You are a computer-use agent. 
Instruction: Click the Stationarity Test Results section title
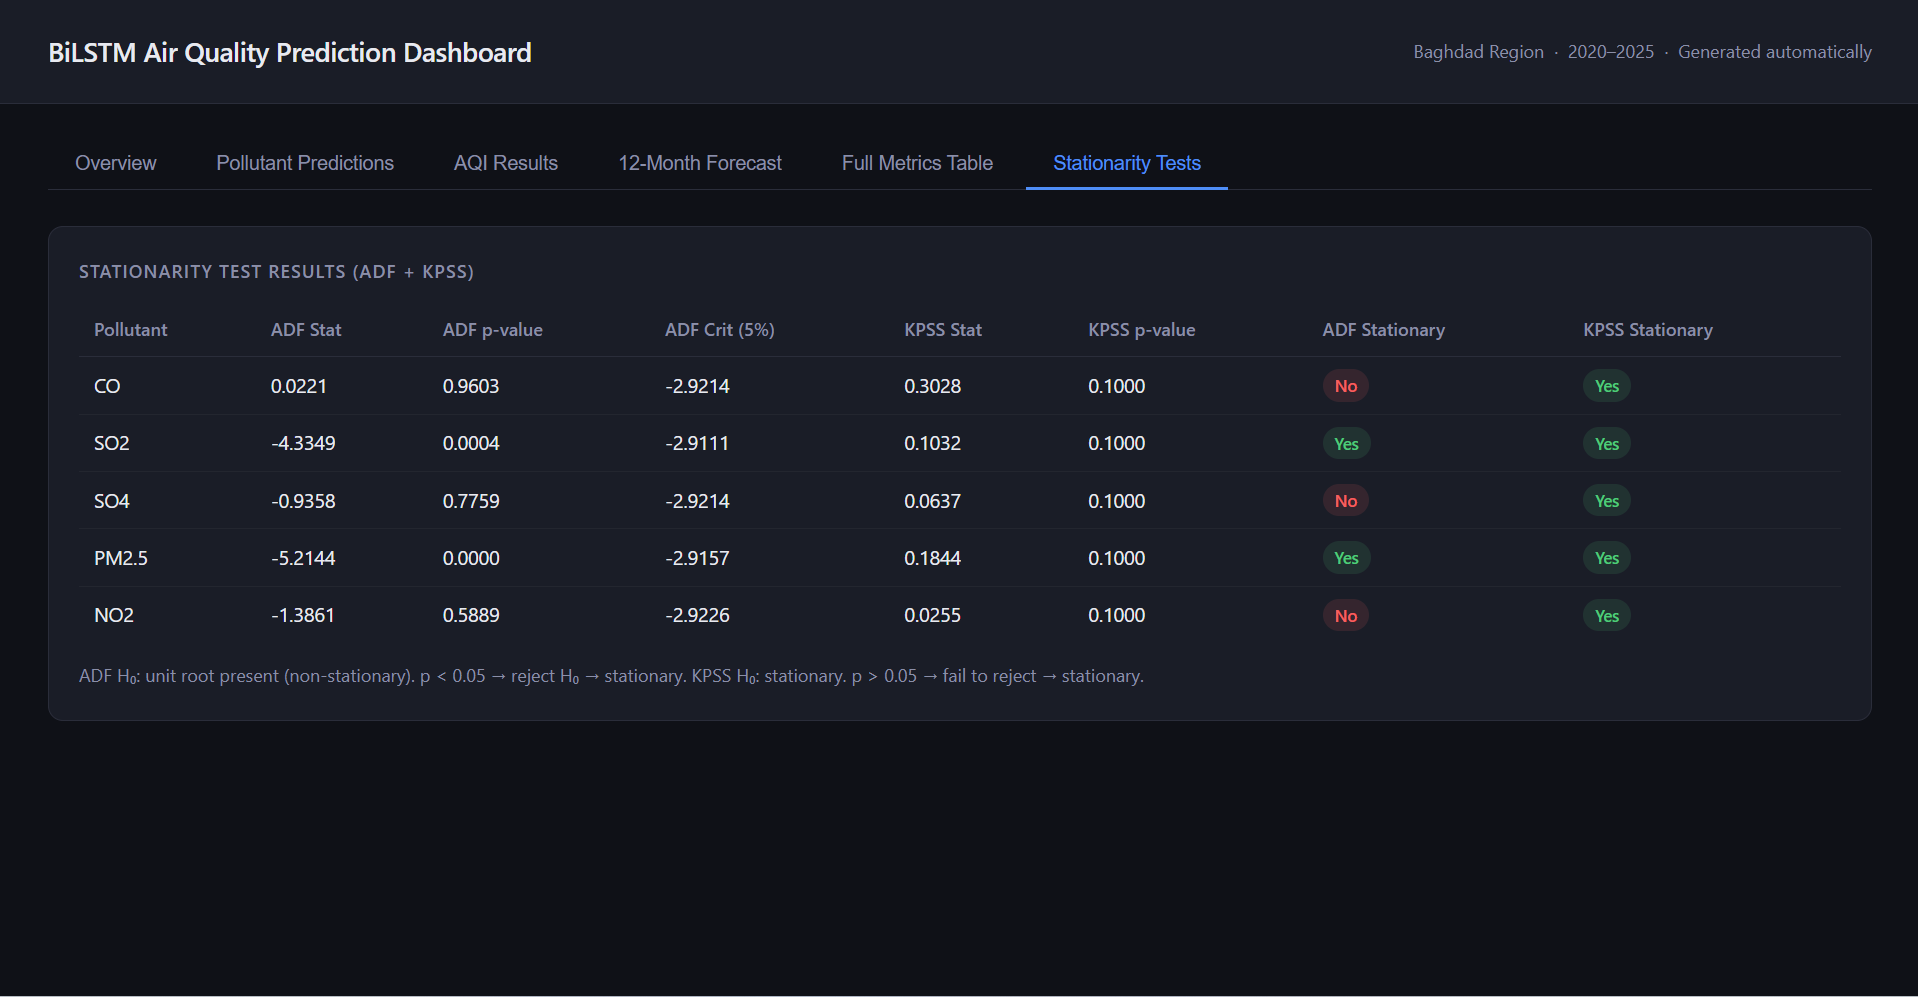[x=276, y=272]
